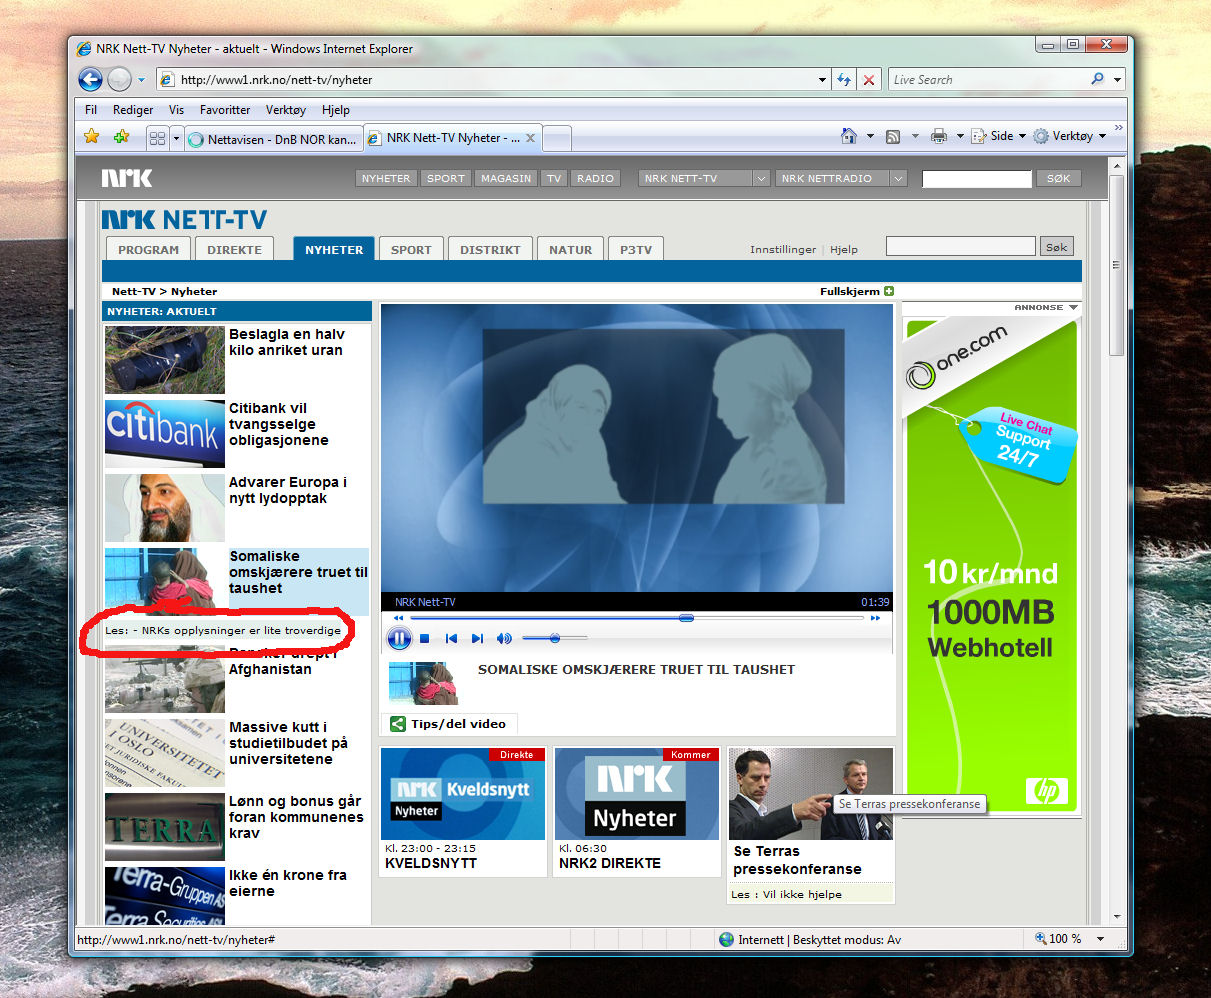Click the RSS feeds icon
1211x998 pixels.
(x=893, y=136)
